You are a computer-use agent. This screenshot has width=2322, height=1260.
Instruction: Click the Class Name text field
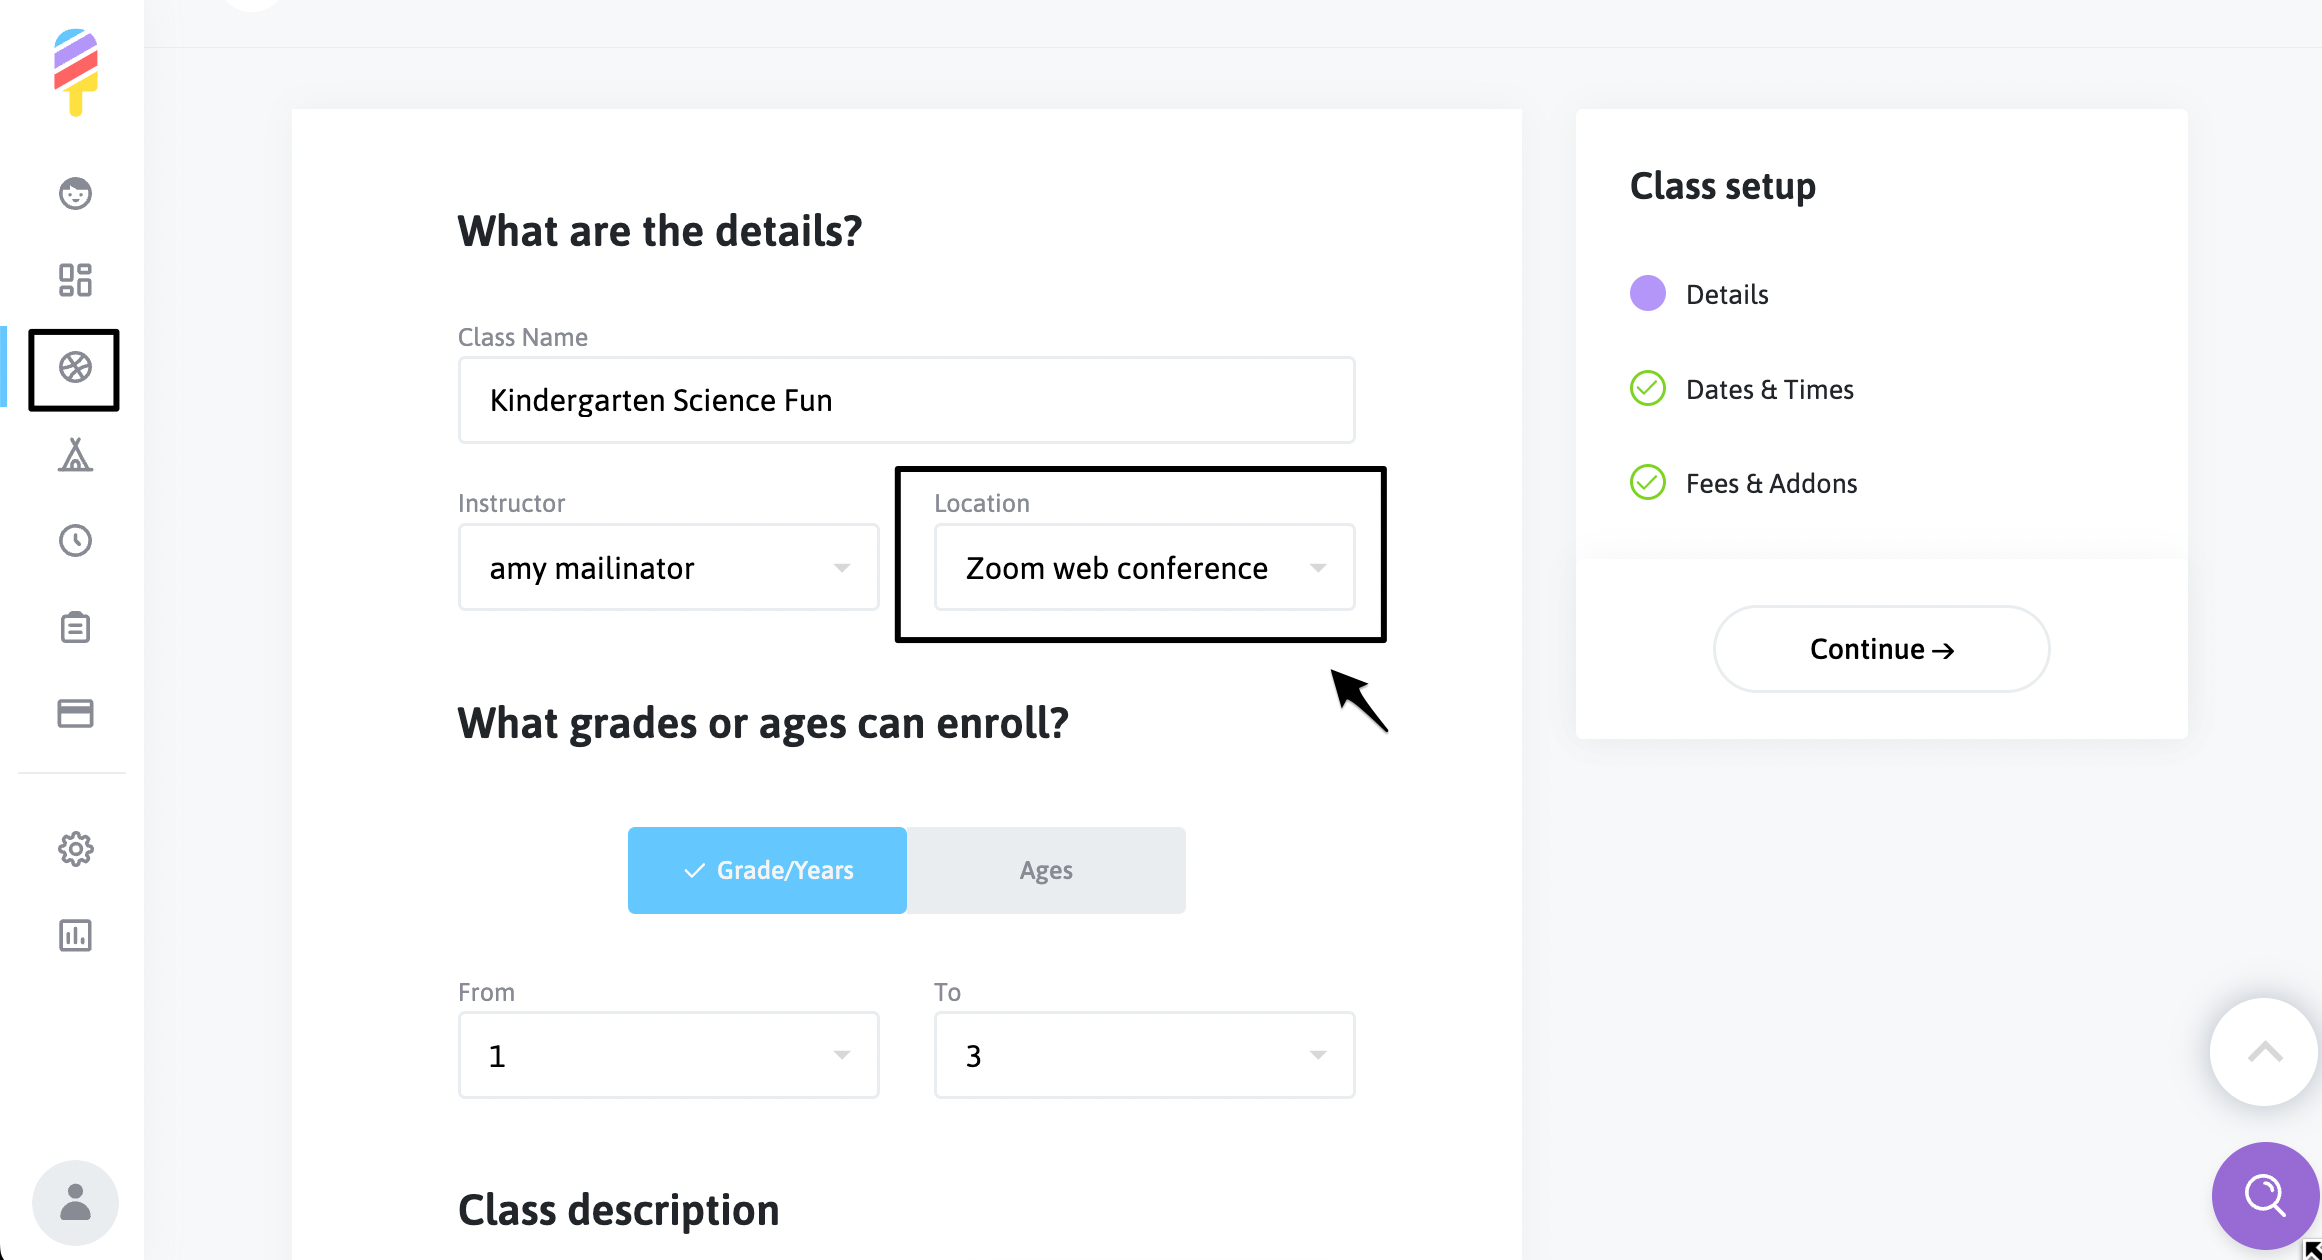click(906, 400)
